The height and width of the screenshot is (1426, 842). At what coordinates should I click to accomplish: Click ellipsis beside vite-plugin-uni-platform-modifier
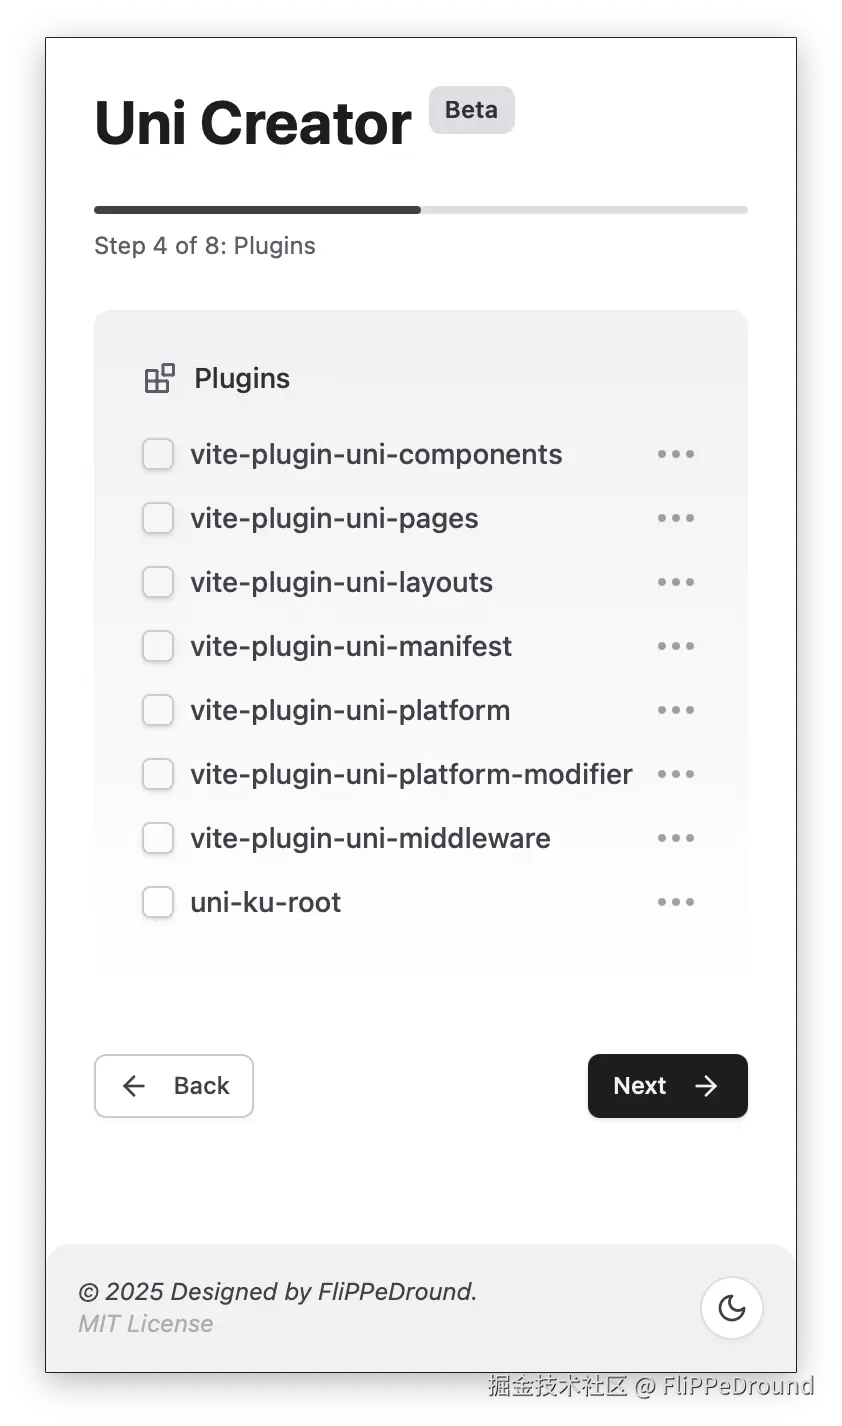(x=676, y=774)
